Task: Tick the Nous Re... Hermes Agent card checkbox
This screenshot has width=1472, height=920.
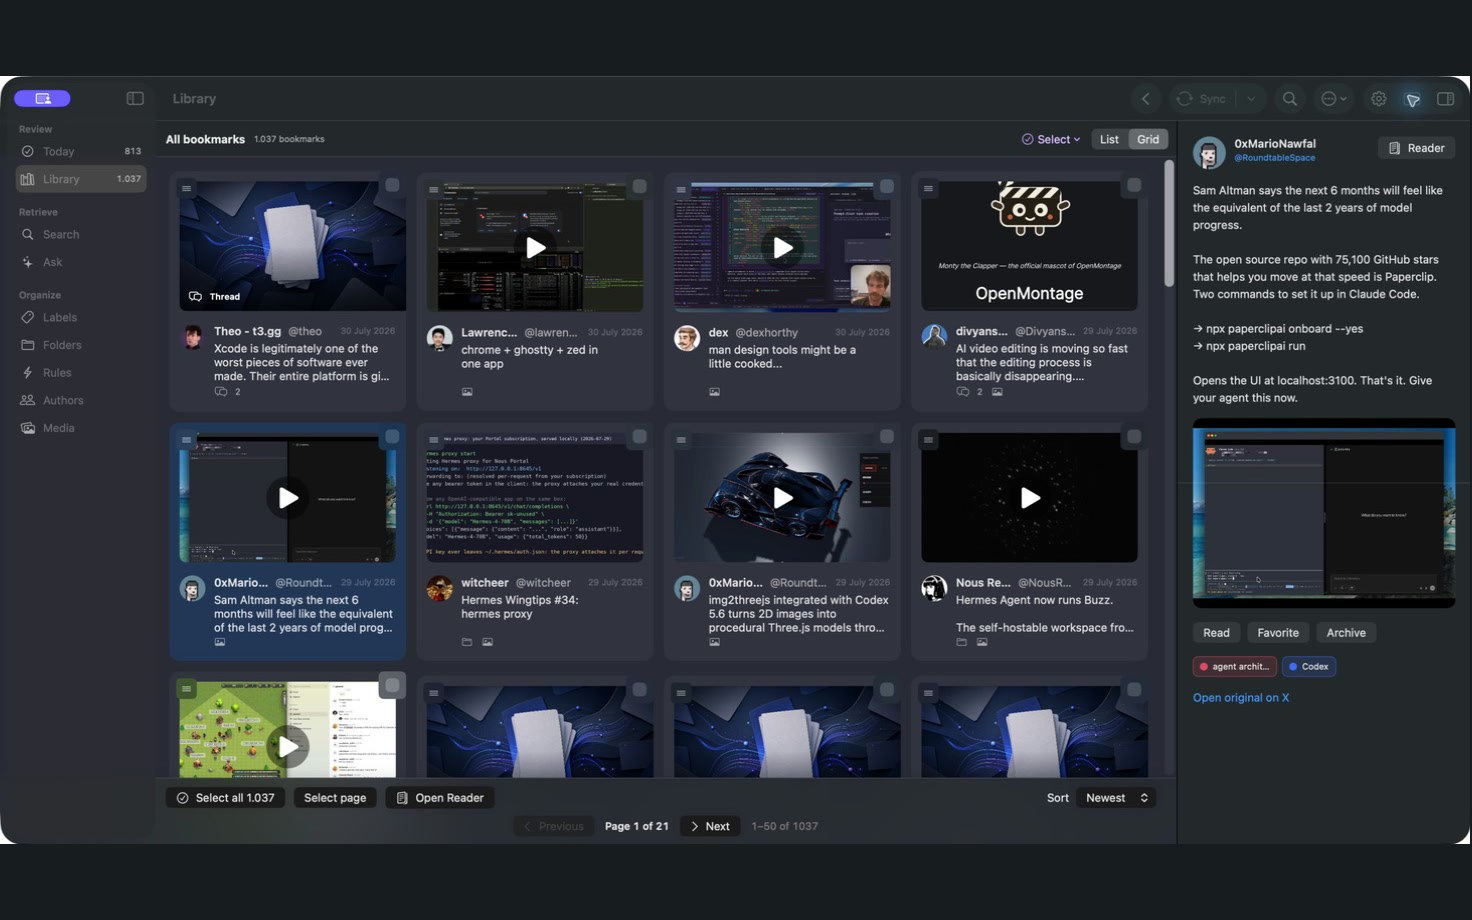Action: click(1134, 437)
